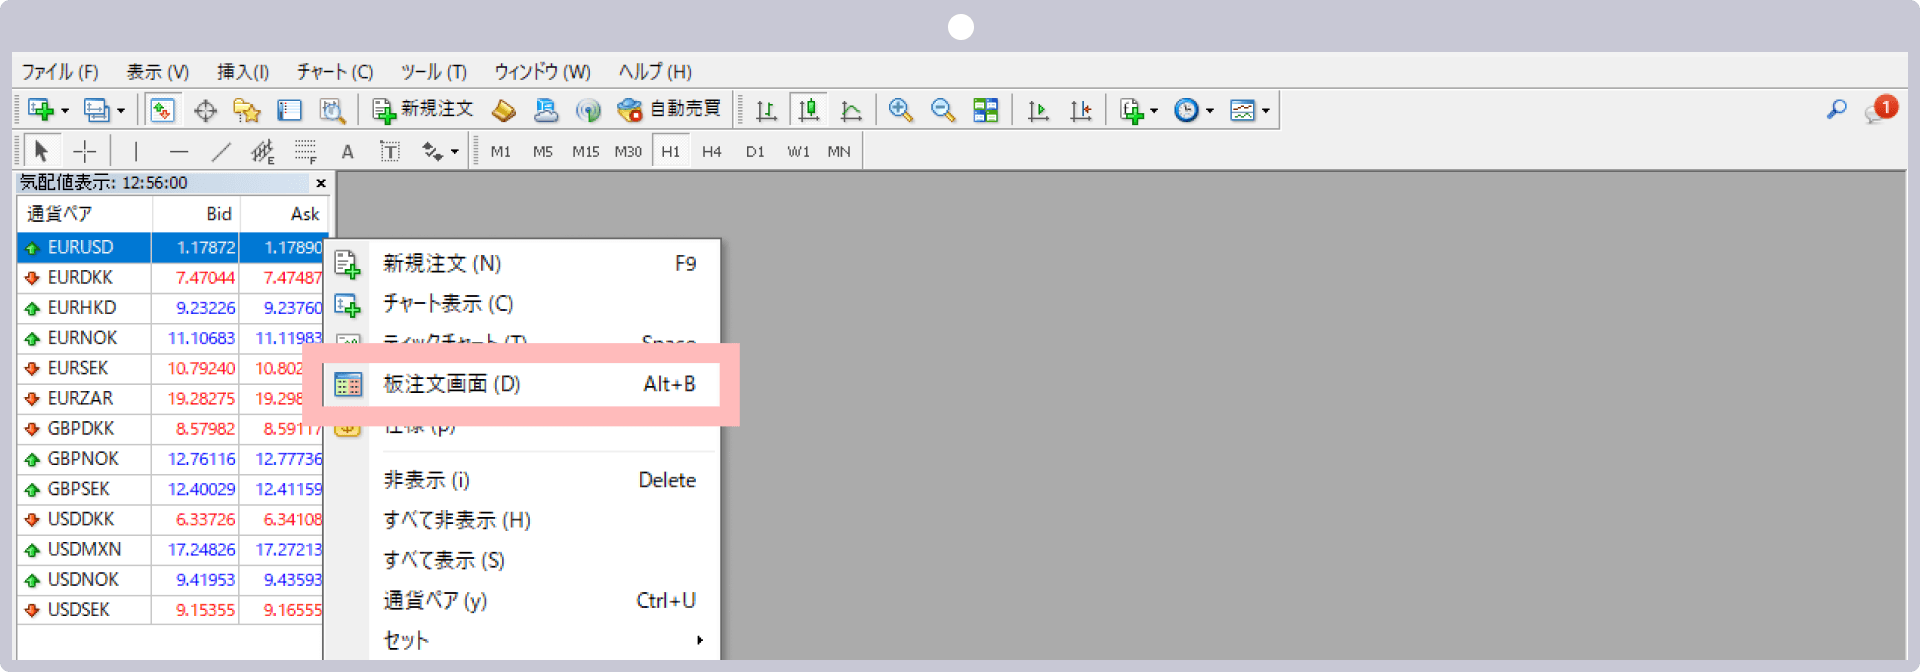Open the Navigator folder-star icon
The image size is (1920, 672).
pyautogui.click(x=246, y=110)
